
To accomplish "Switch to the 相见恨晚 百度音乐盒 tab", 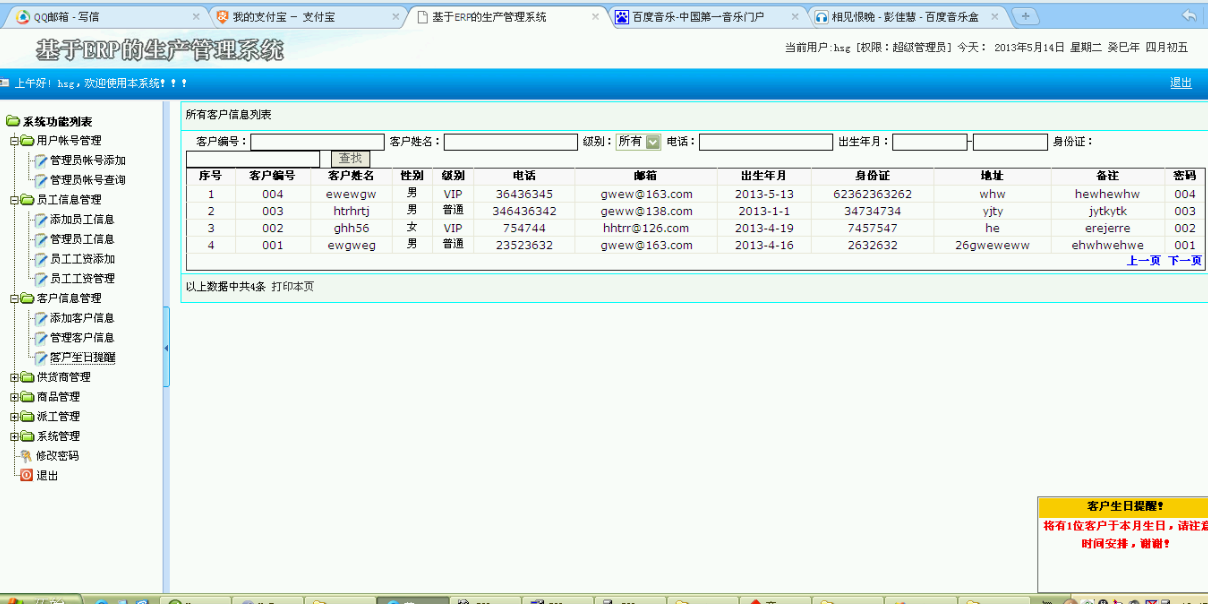I will click(x=904, y=17).
